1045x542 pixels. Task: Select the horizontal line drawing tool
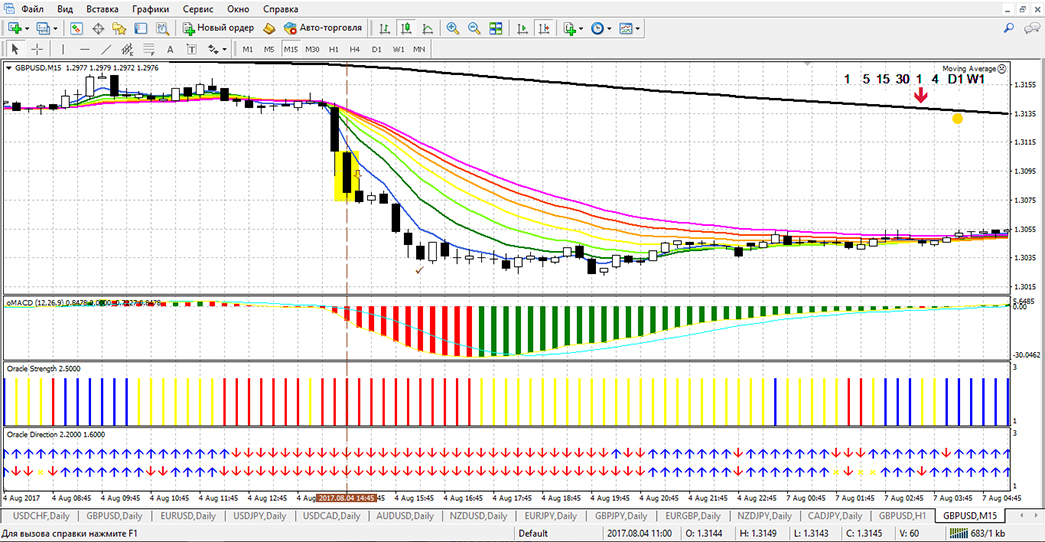click(x=84, y=49)
